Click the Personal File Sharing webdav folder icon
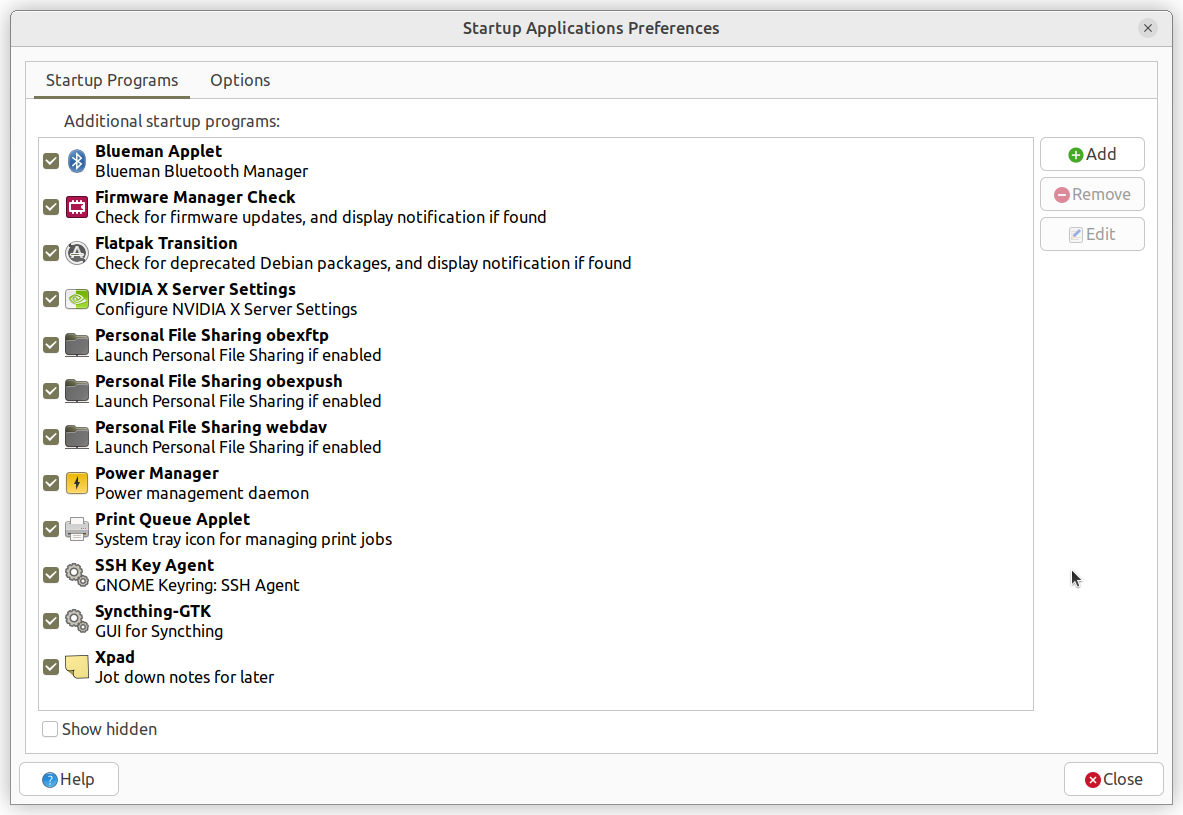 pos(77,437)
